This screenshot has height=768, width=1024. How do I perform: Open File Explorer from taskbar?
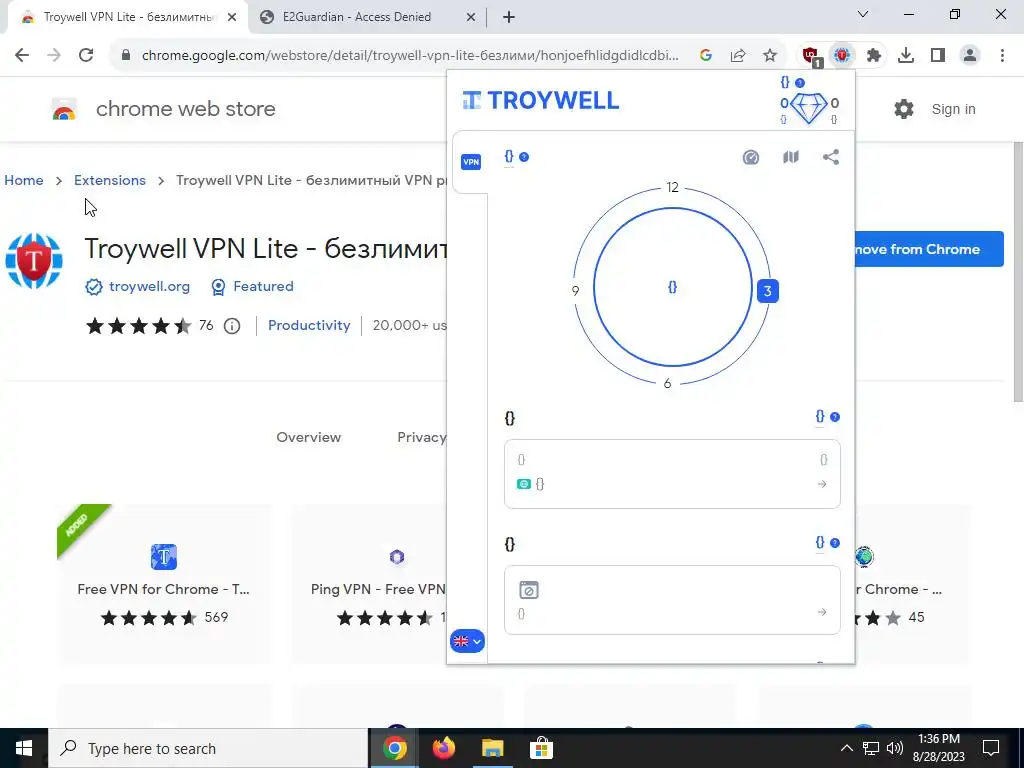493,748
